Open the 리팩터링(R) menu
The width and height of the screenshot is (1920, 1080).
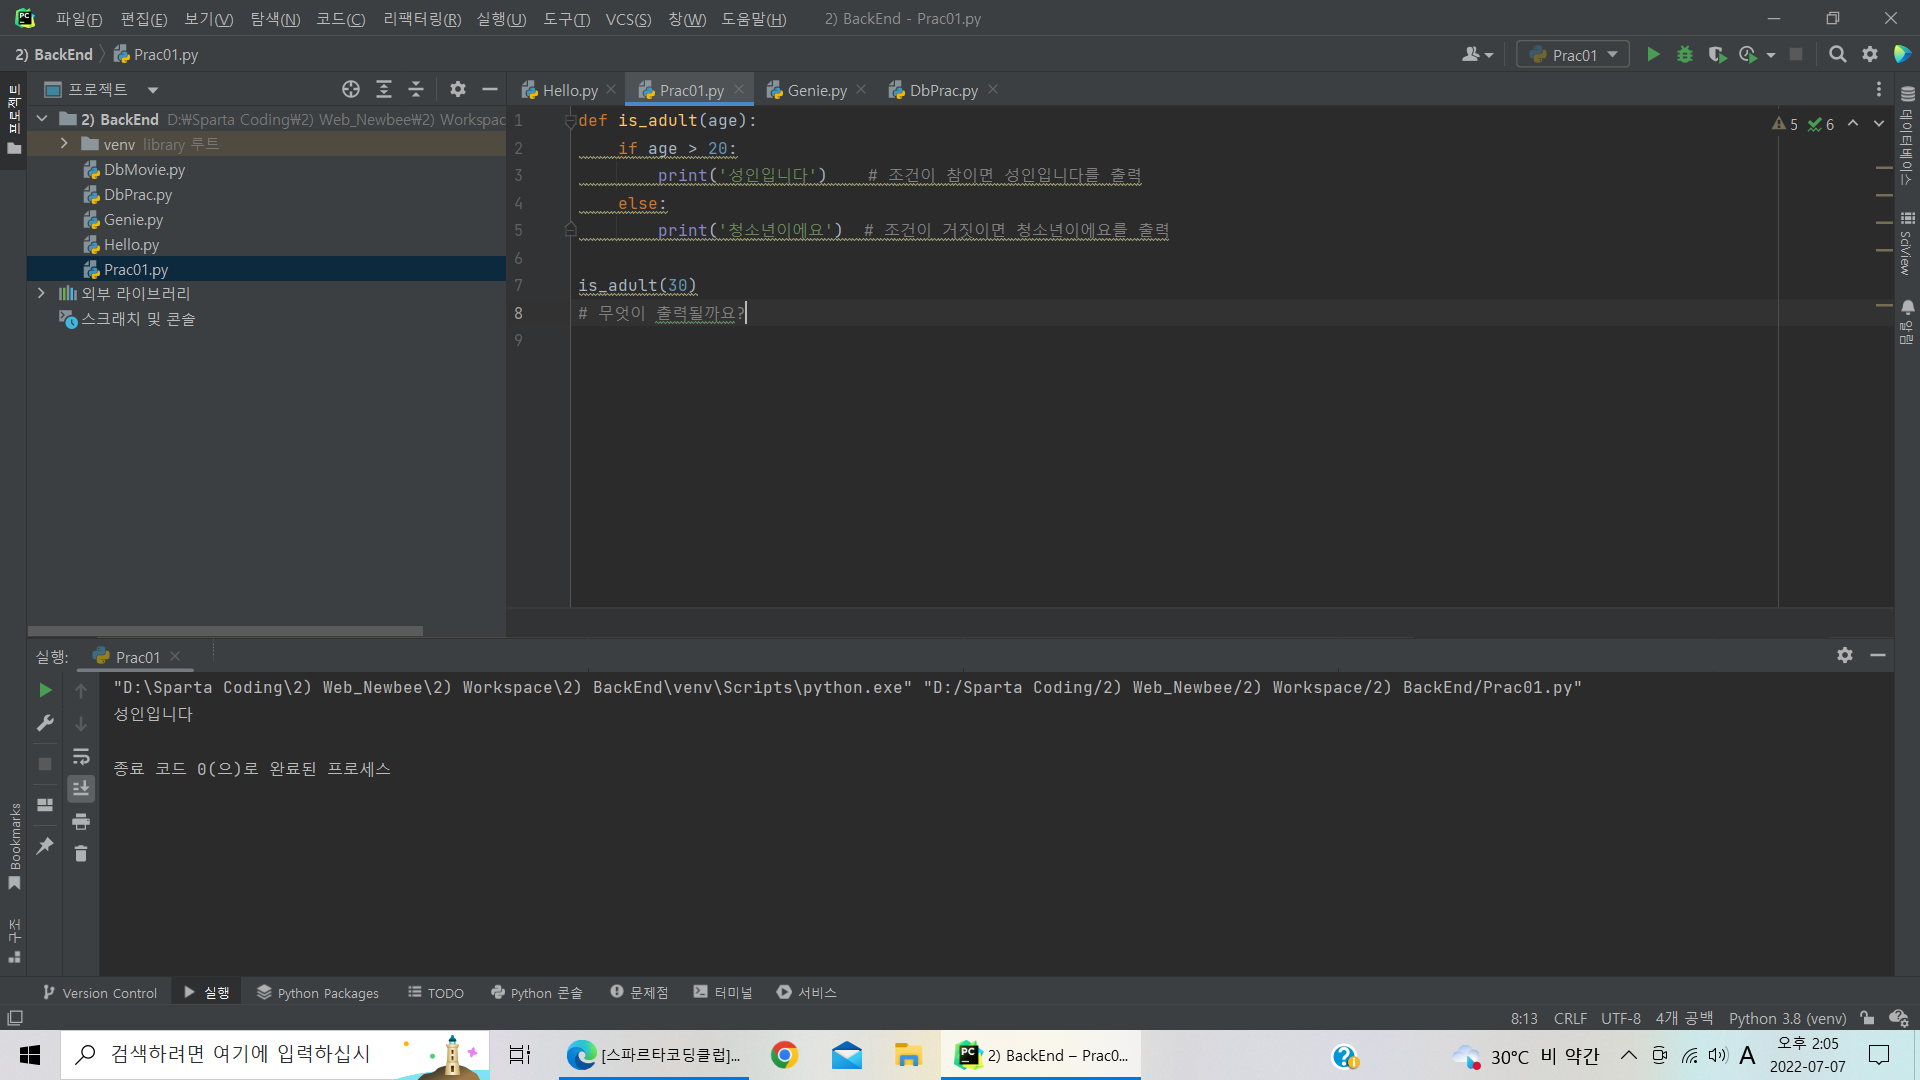(422, 19)
